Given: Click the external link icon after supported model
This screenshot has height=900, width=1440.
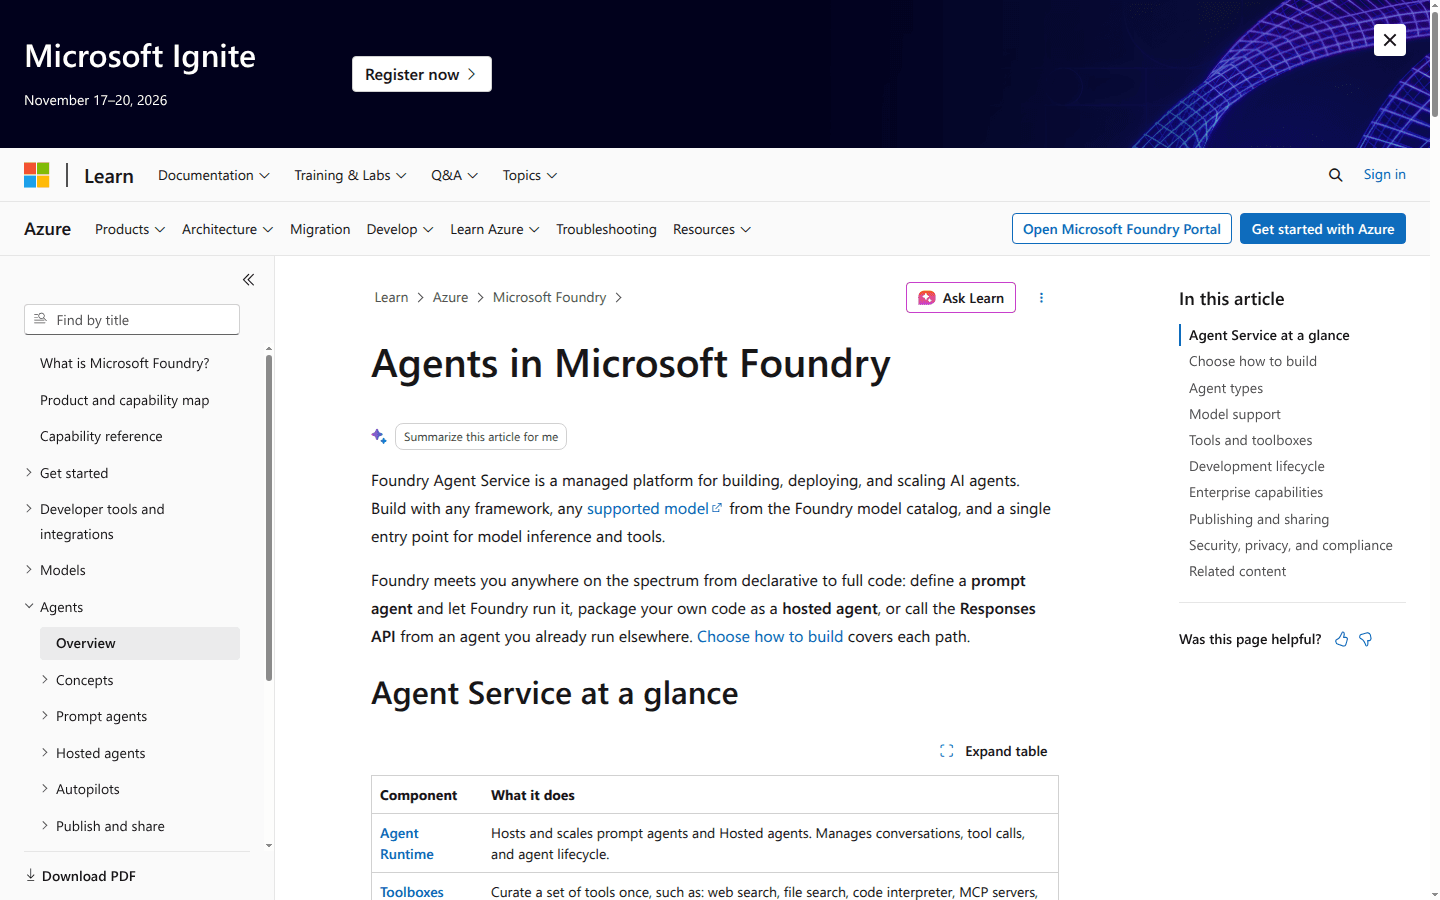Looking at the screenshot, I should [716, 508].
